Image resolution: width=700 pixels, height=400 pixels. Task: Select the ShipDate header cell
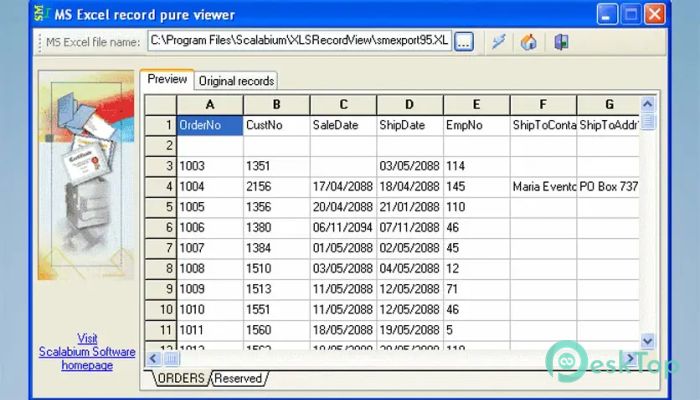[410, 125]
